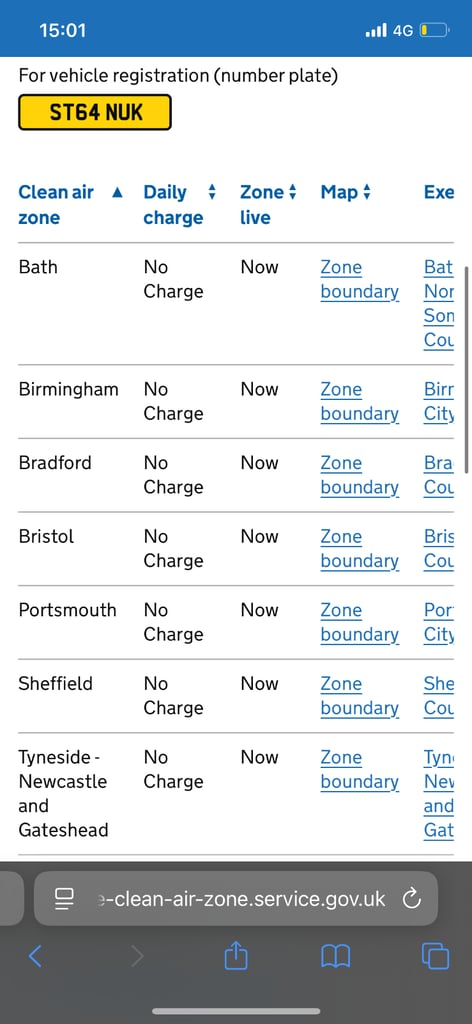The image size is (472, 1024).
Task: Open the page settings reader icon
Action: coord(64,899)
